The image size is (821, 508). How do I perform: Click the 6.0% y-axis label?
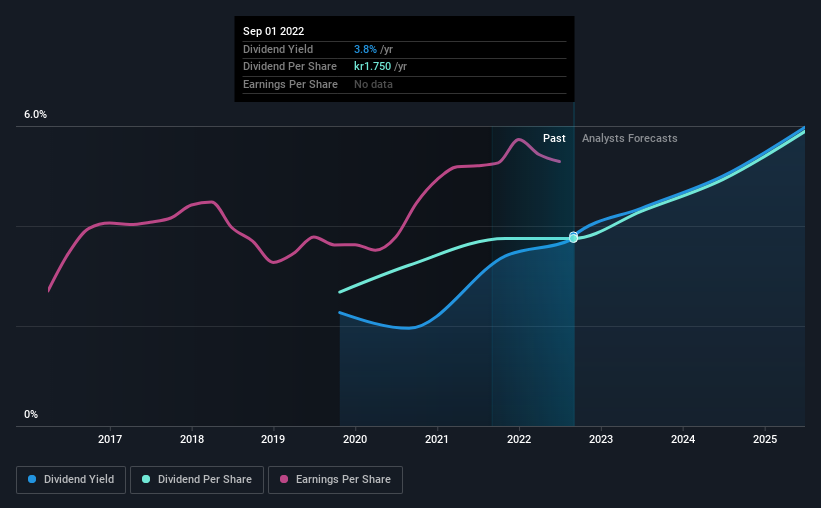click(35, 115)
